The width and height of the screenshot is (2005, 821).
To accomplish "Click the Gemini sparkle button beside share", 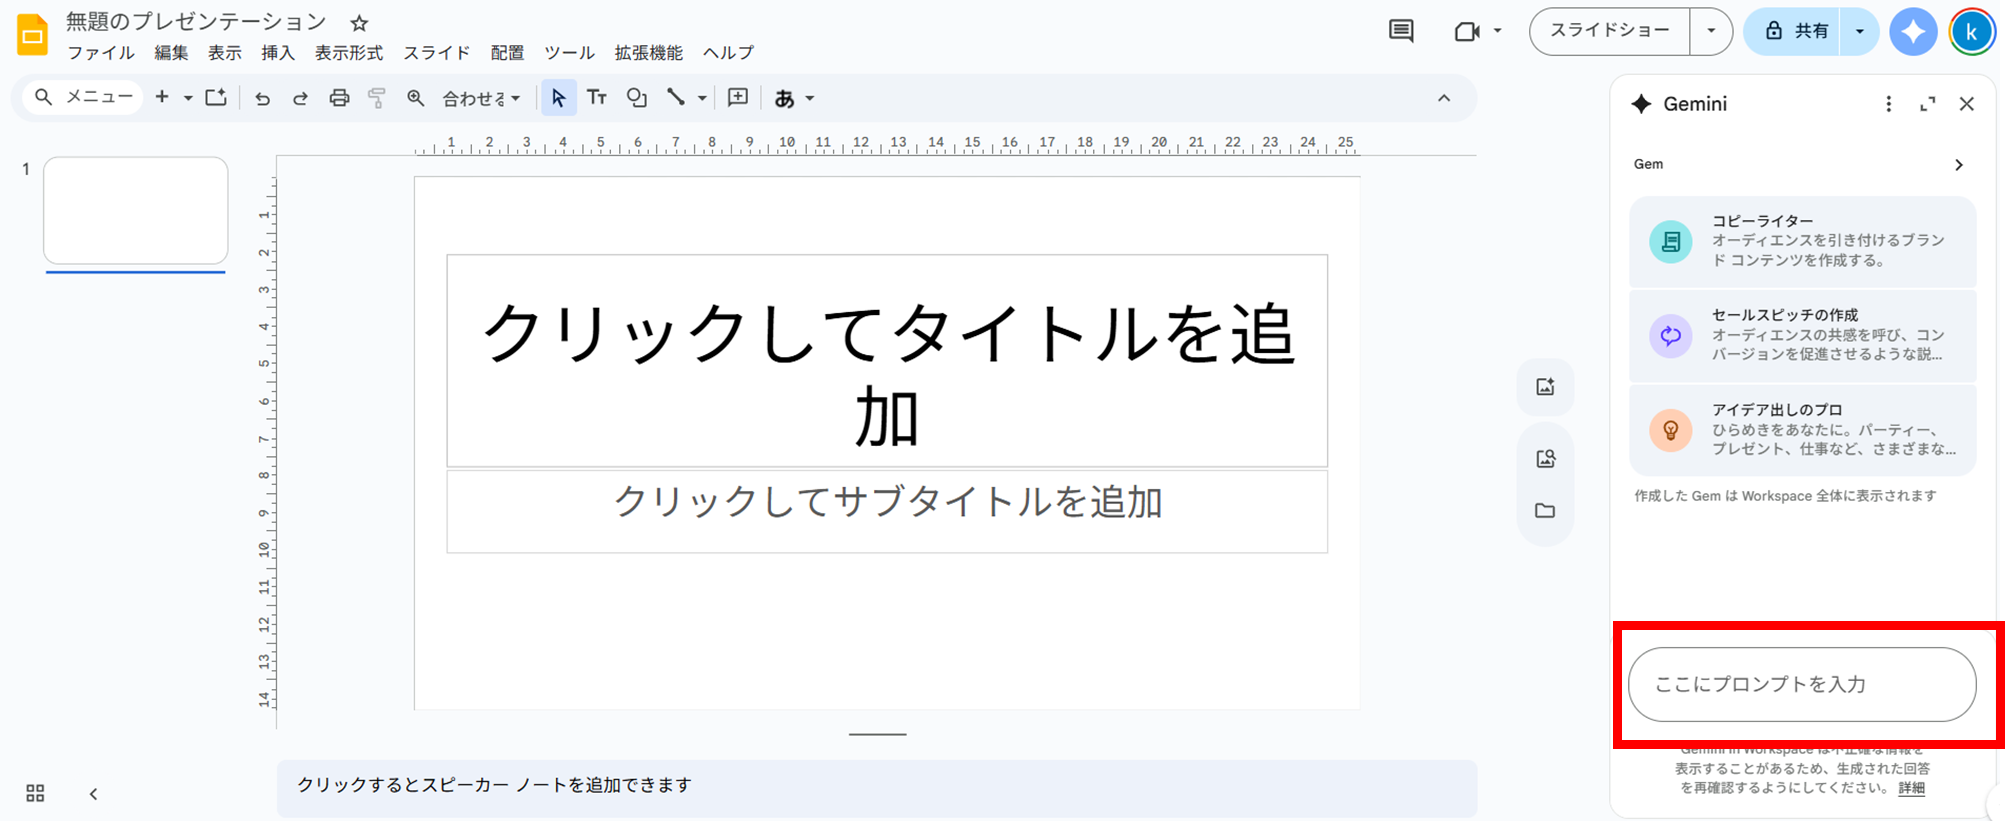I will [x=1912, y=32].
